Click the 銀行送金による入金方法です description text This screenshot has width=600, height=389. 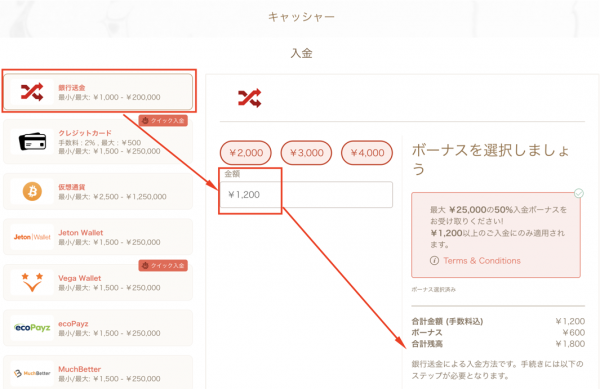tap(497, 369)
